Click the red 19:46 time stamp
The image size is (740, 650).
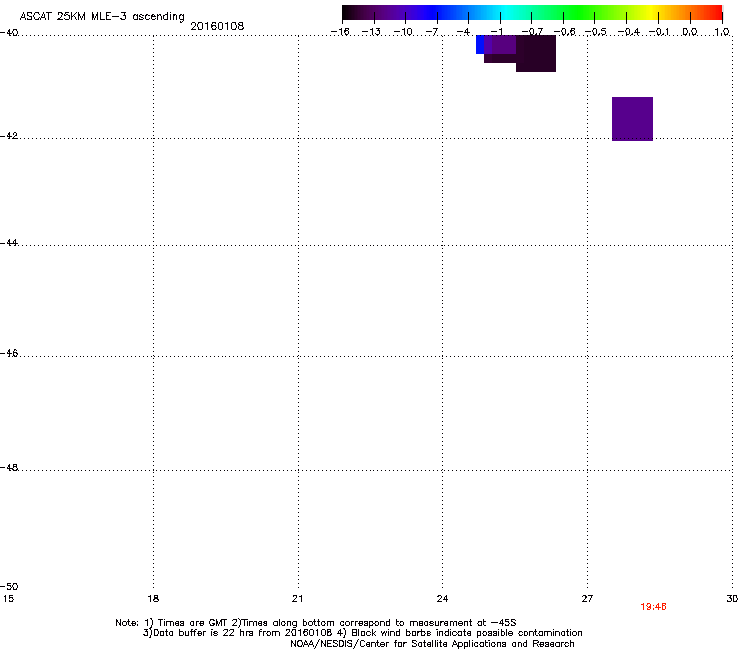(653, 607)
